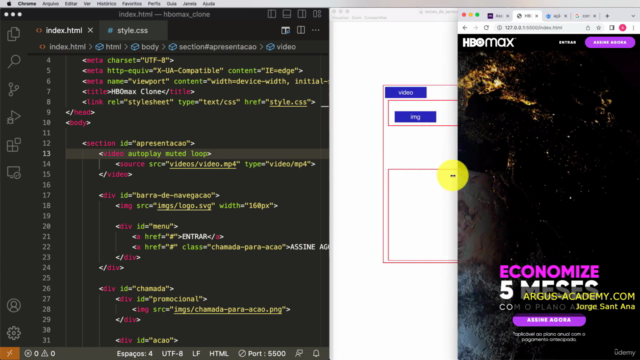The width and height of the screenshot is (640, 360).
Task: Open the Favoritos menu
Action: (132, 4)
